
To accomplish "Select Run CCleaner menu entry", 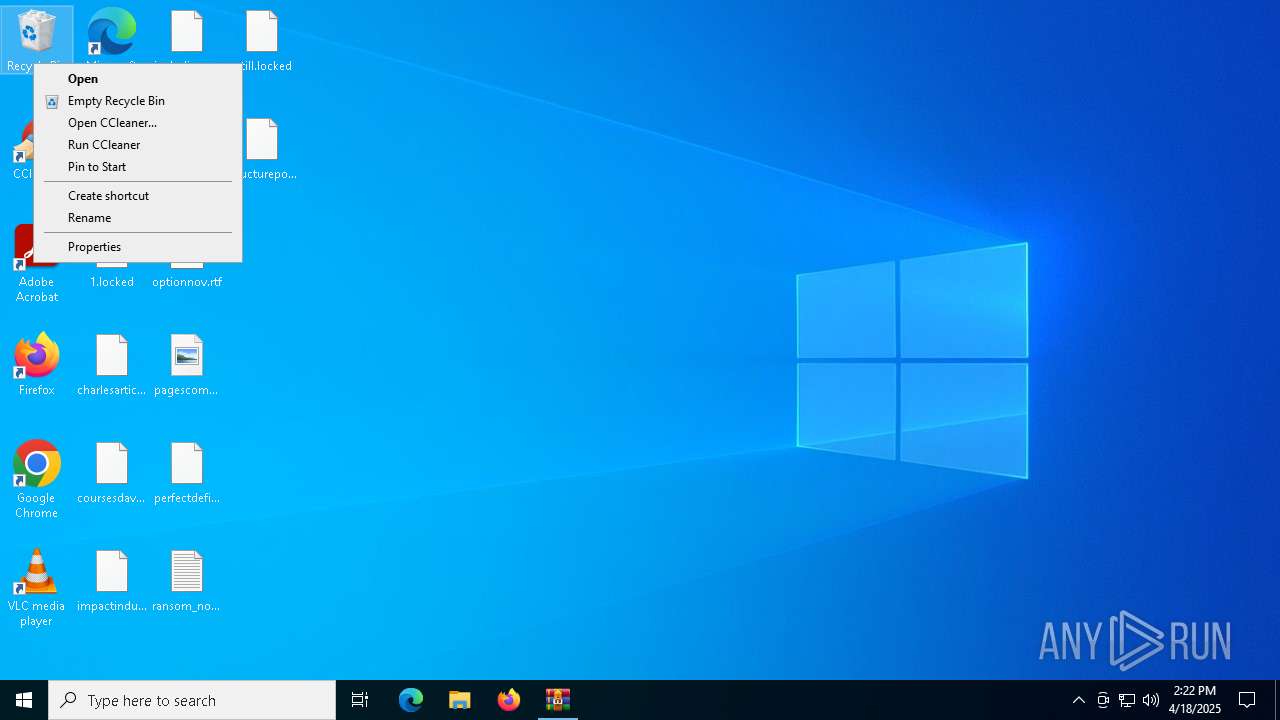I will pos(138,145).
